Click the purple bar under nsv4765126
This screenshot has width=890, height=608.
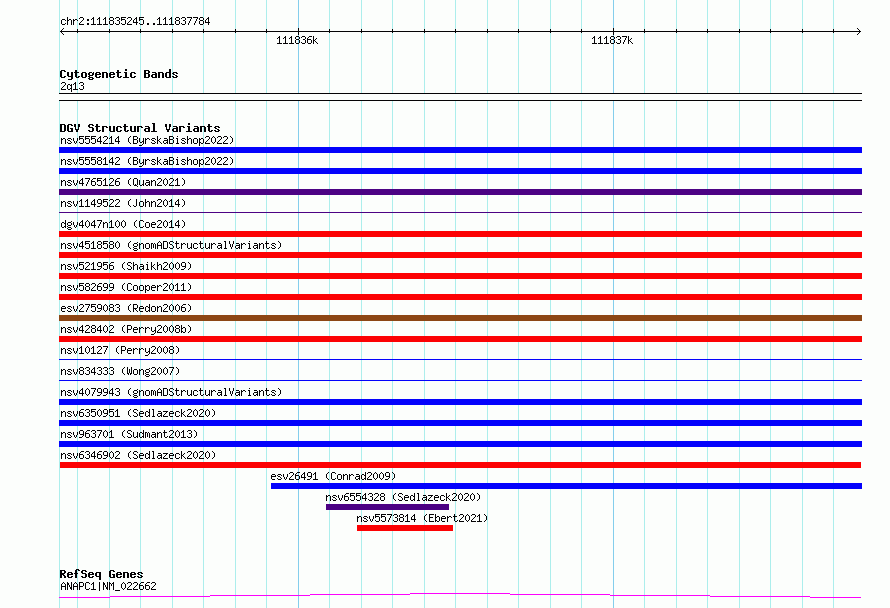click(x=460, y=192)
